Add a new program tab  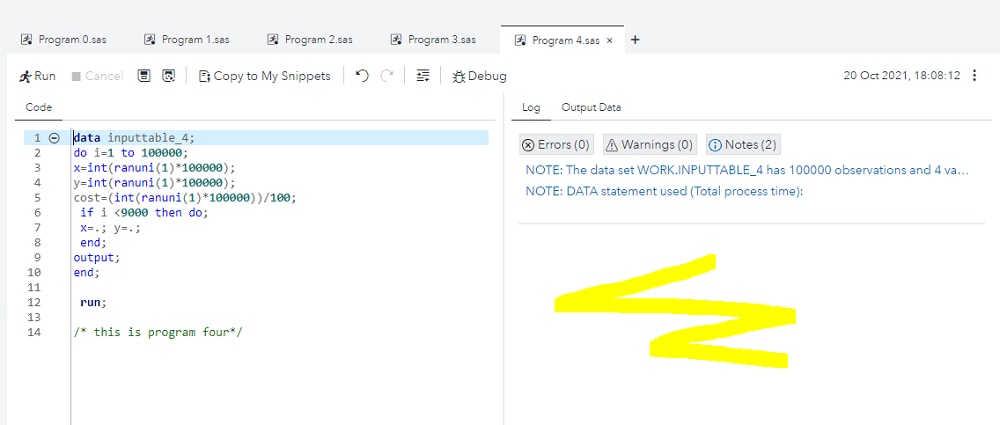pyautogui.click(x=635, y=40)
